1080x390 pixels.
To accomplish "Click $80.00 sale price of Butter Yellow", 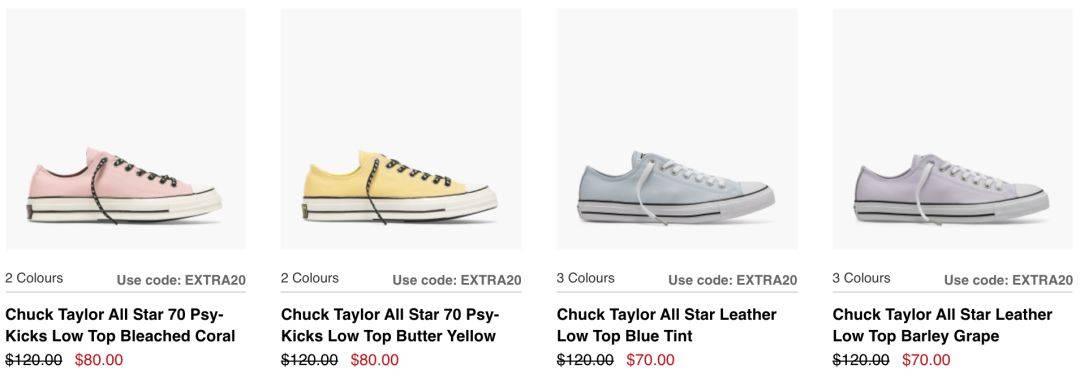I will click(375, 360).
